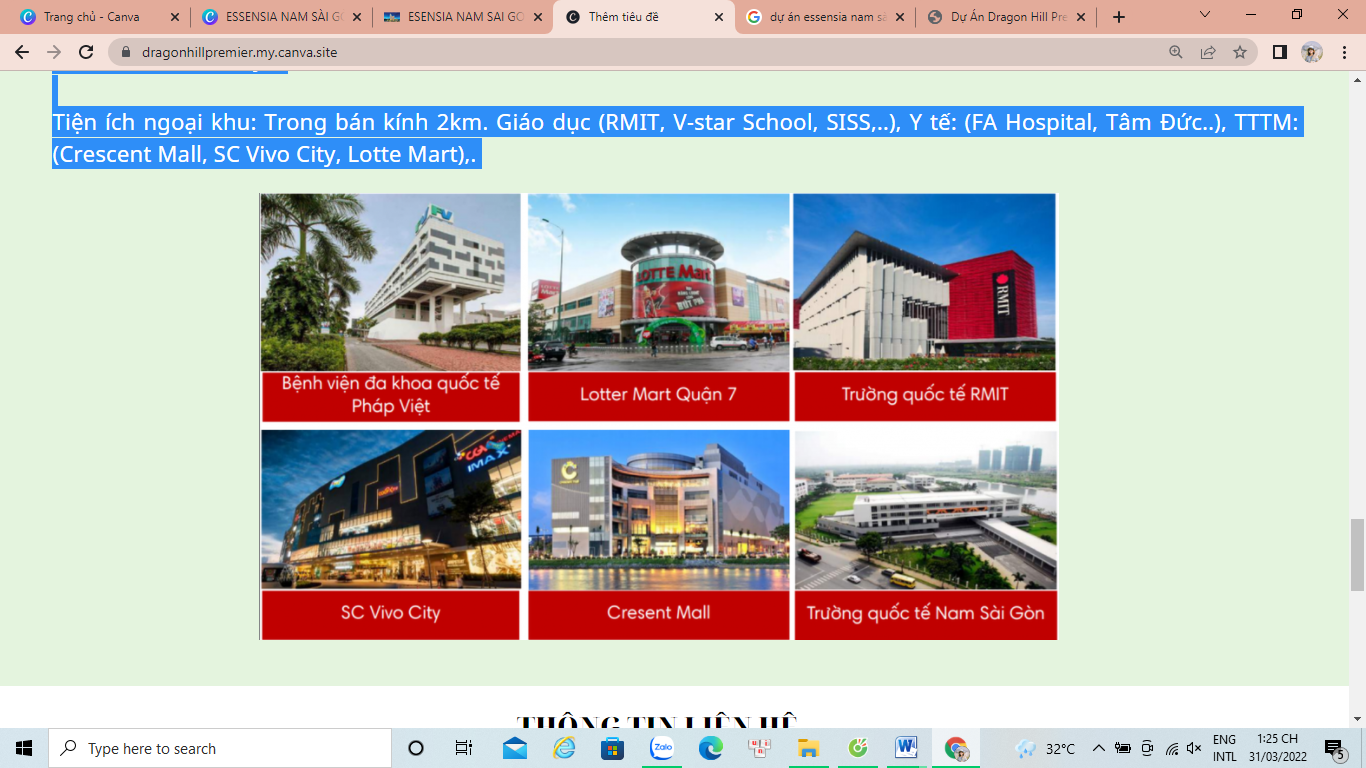Click the Lotter Mart Quận 7 caption

(x=658, y=395)
